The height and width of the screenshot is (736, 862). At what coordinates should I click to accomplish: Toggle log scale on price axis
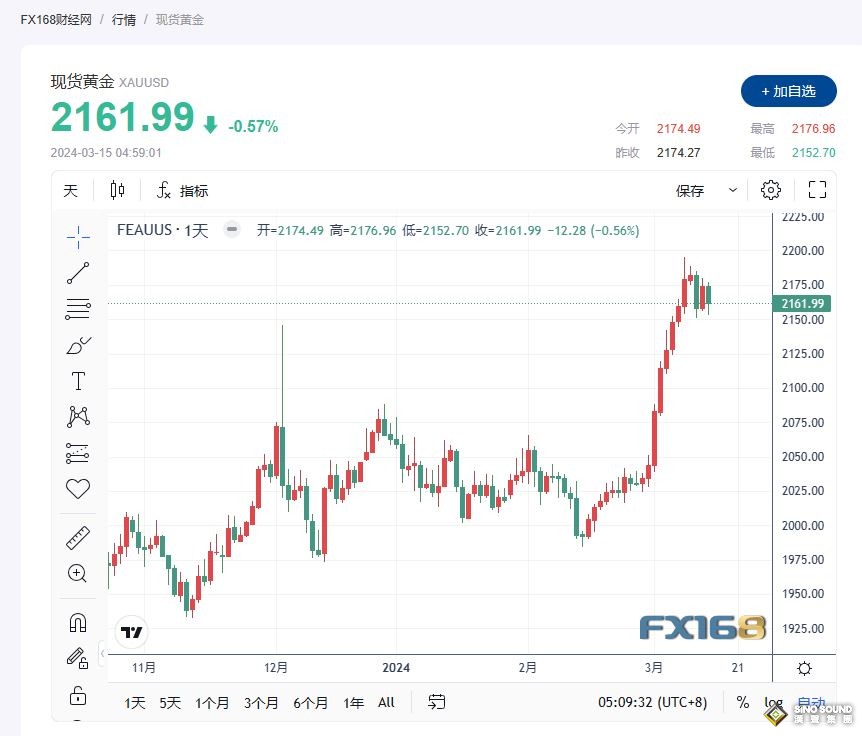[x=773, y=703]
